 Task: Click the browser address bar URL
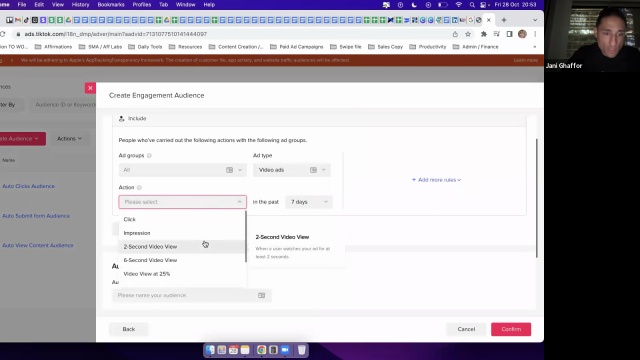(116, 34)
